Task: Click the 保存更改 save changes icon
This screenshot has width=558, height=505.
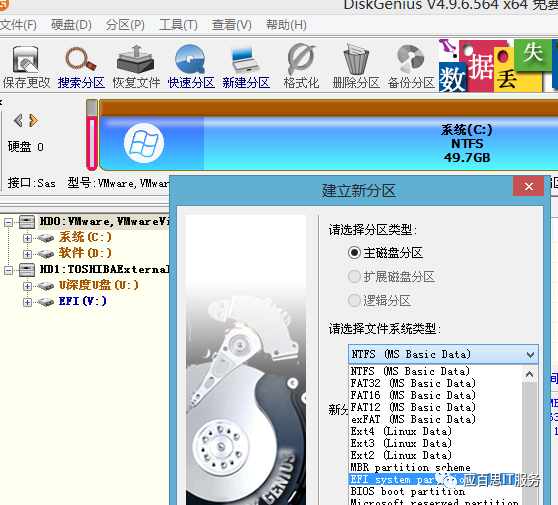Action: pos(26,67)
